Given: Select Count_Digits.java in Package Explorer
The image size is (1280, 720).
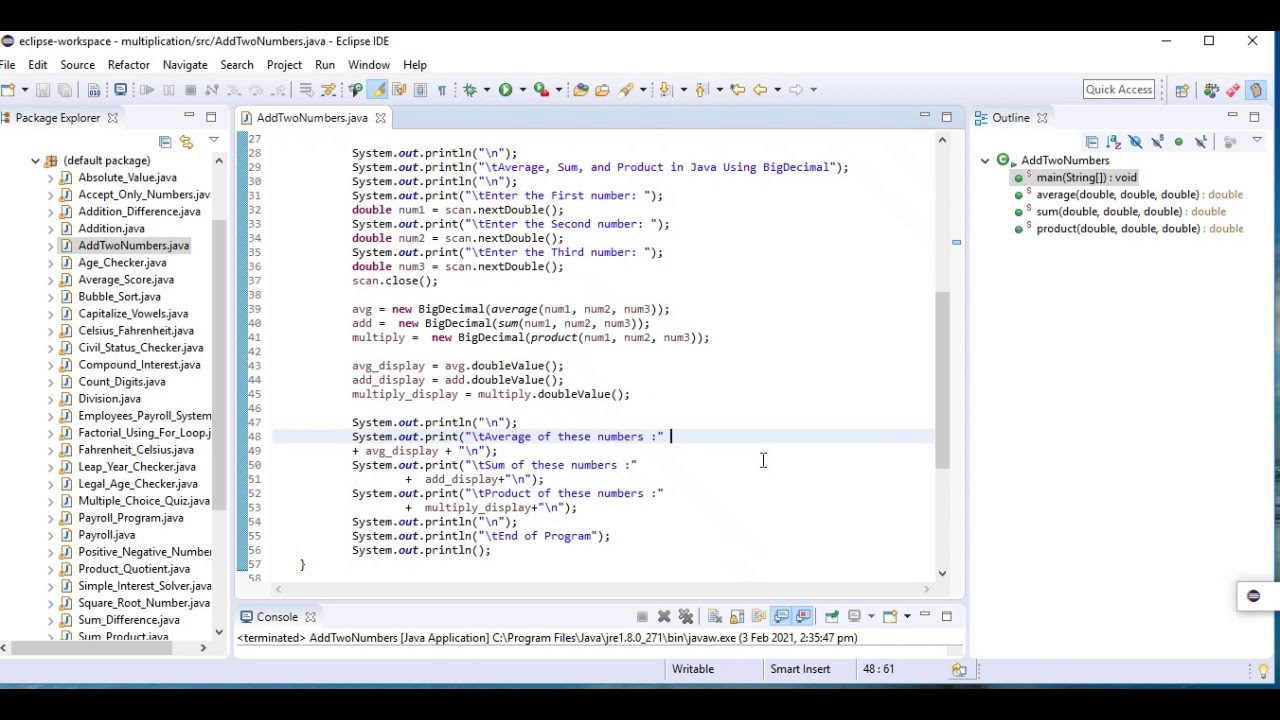Looking at the screenshot, I should coord(121,382).
